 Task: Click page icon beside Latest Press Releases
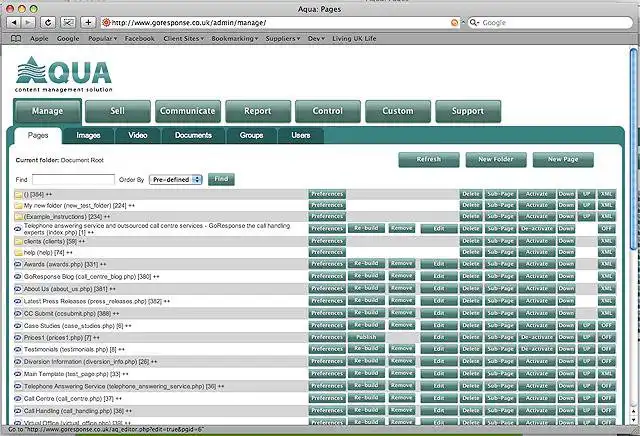(x=18, y=301)
